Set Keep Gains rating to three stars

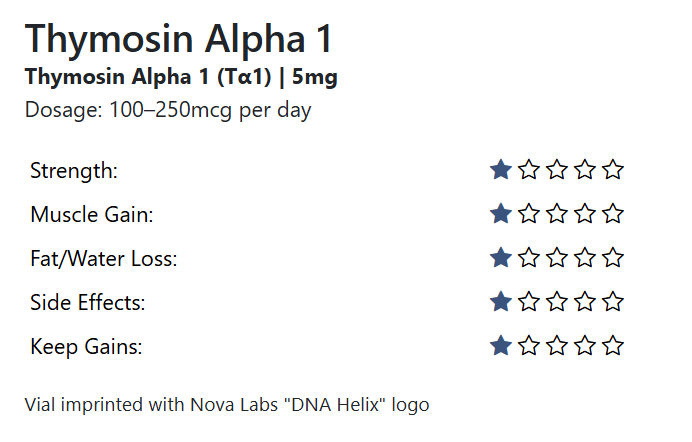coord(557,346)
